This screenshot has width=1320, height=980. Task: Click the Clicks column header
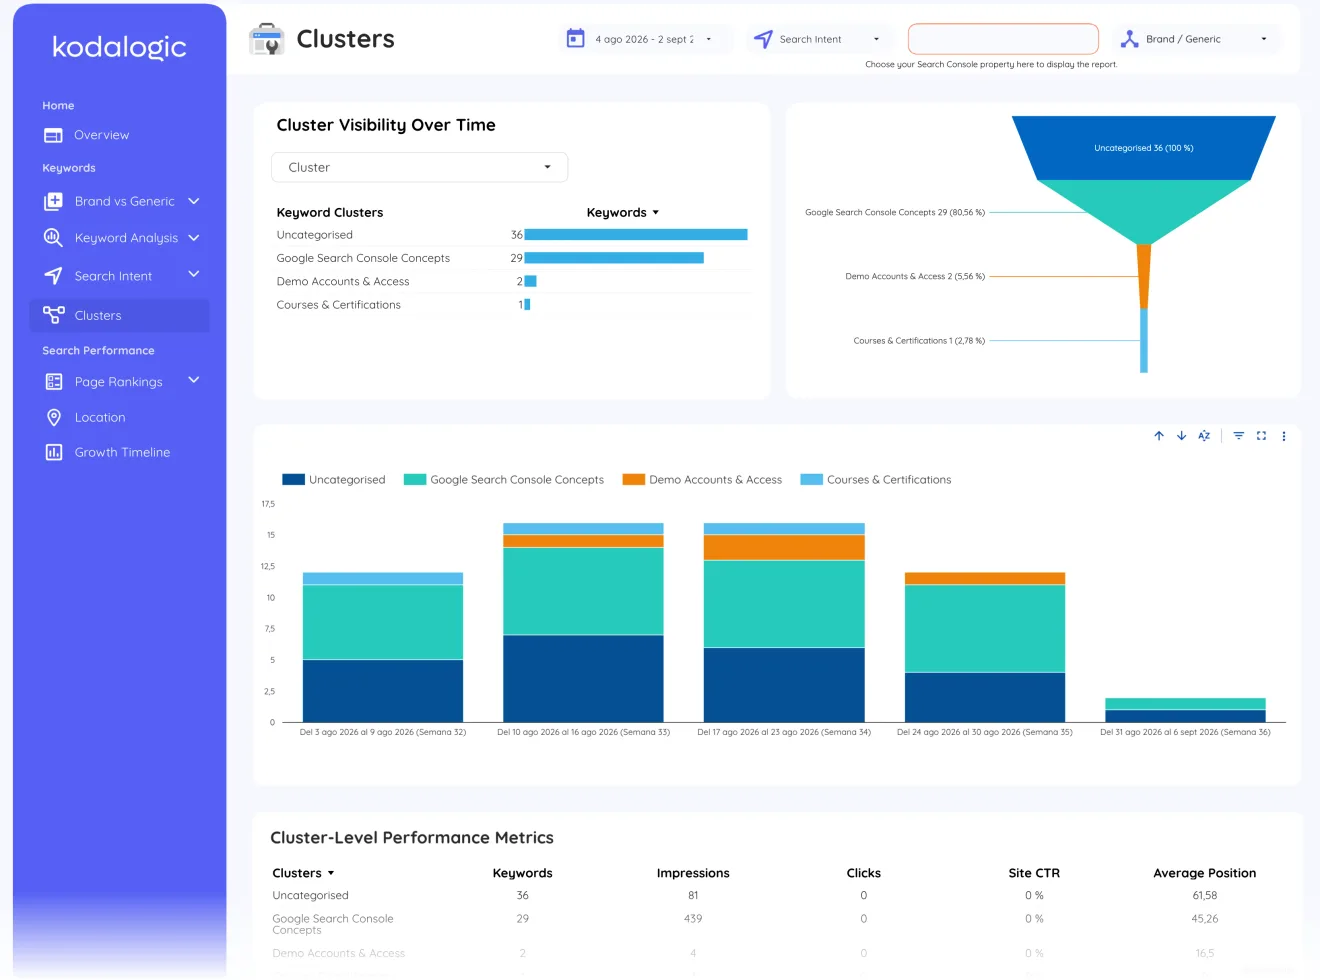(x=864, y=873)
